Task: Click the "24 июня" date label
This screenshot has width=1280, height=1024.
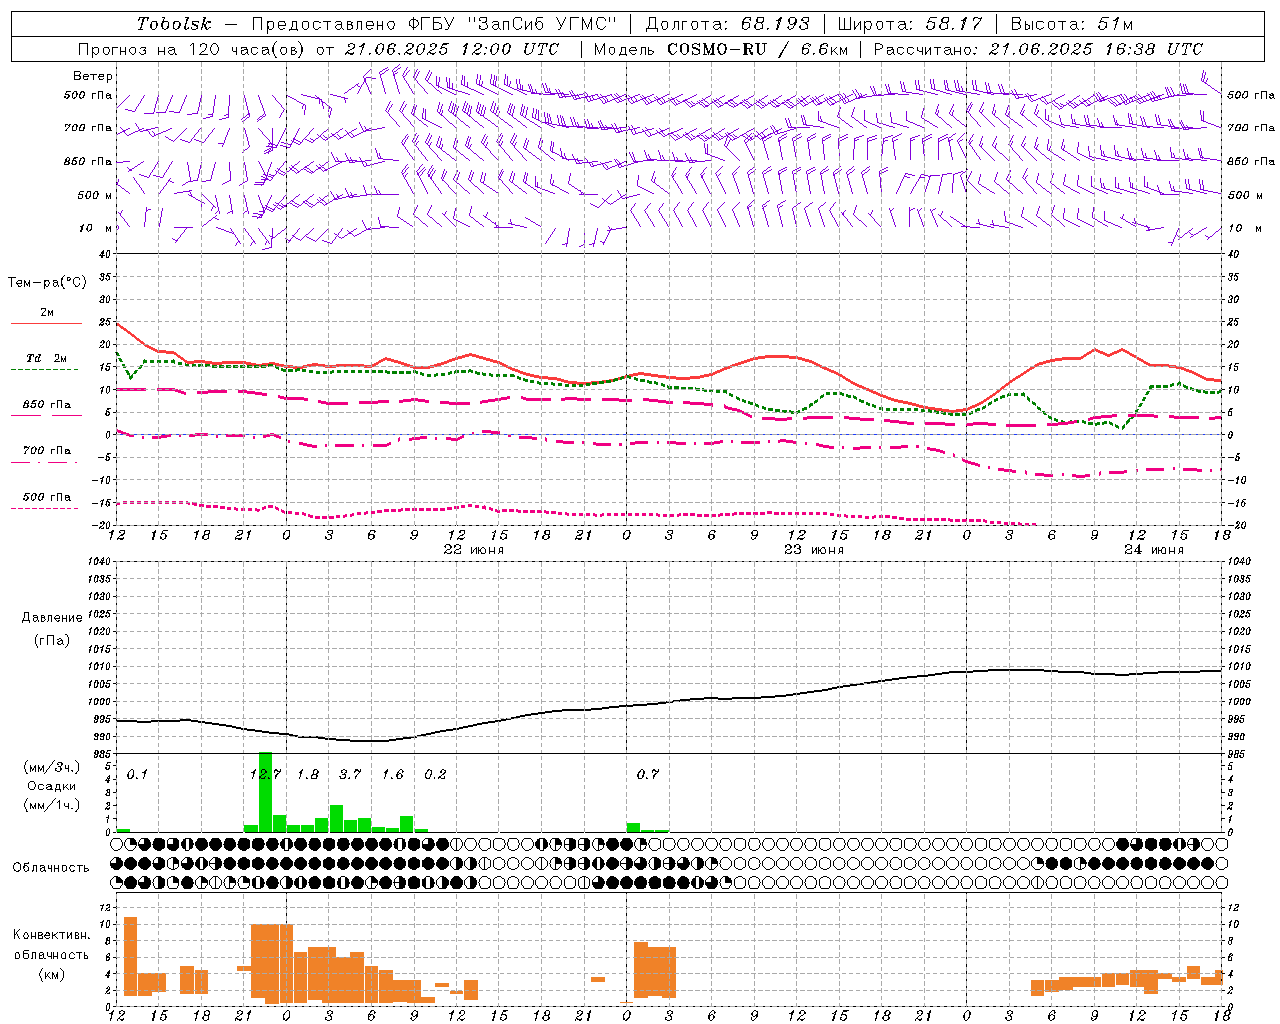Action: tap(1153, 550)
